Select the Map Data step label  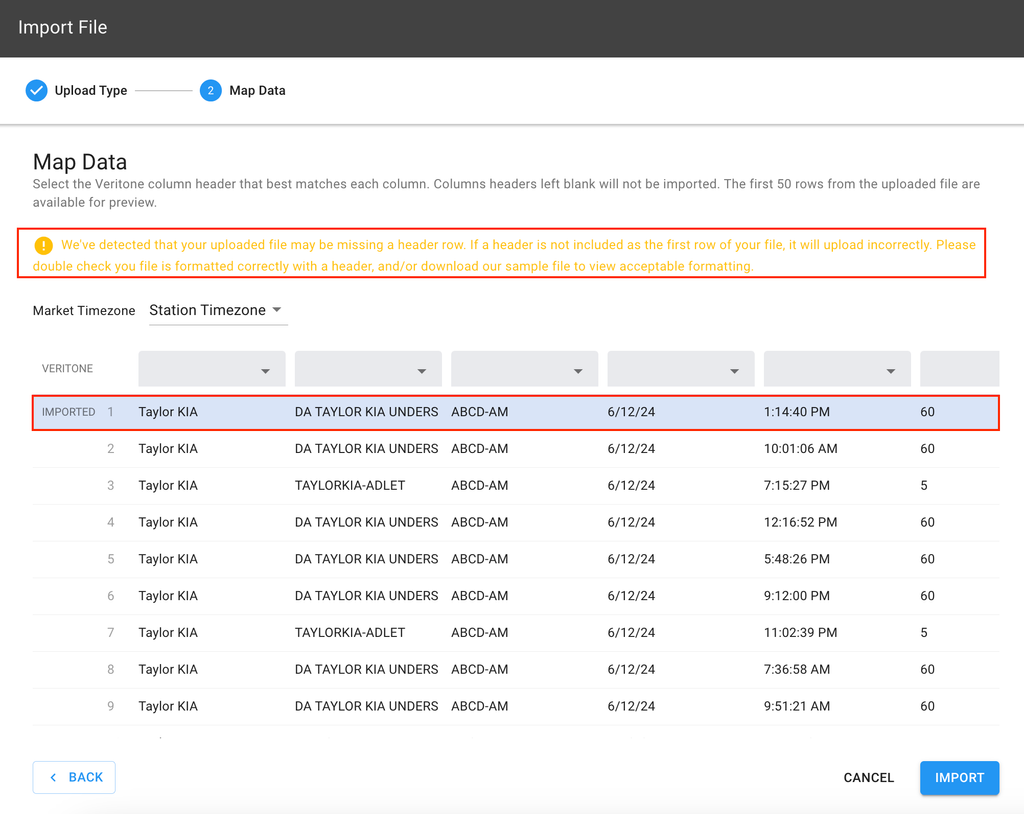(257, 90)
